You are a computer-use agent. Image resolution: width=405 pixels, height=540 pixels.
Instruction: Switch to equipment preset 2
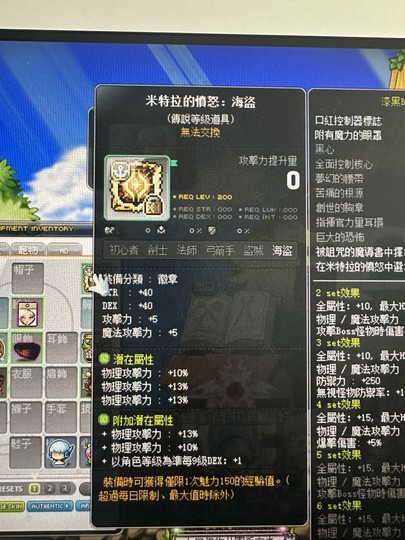click(50, 488)
